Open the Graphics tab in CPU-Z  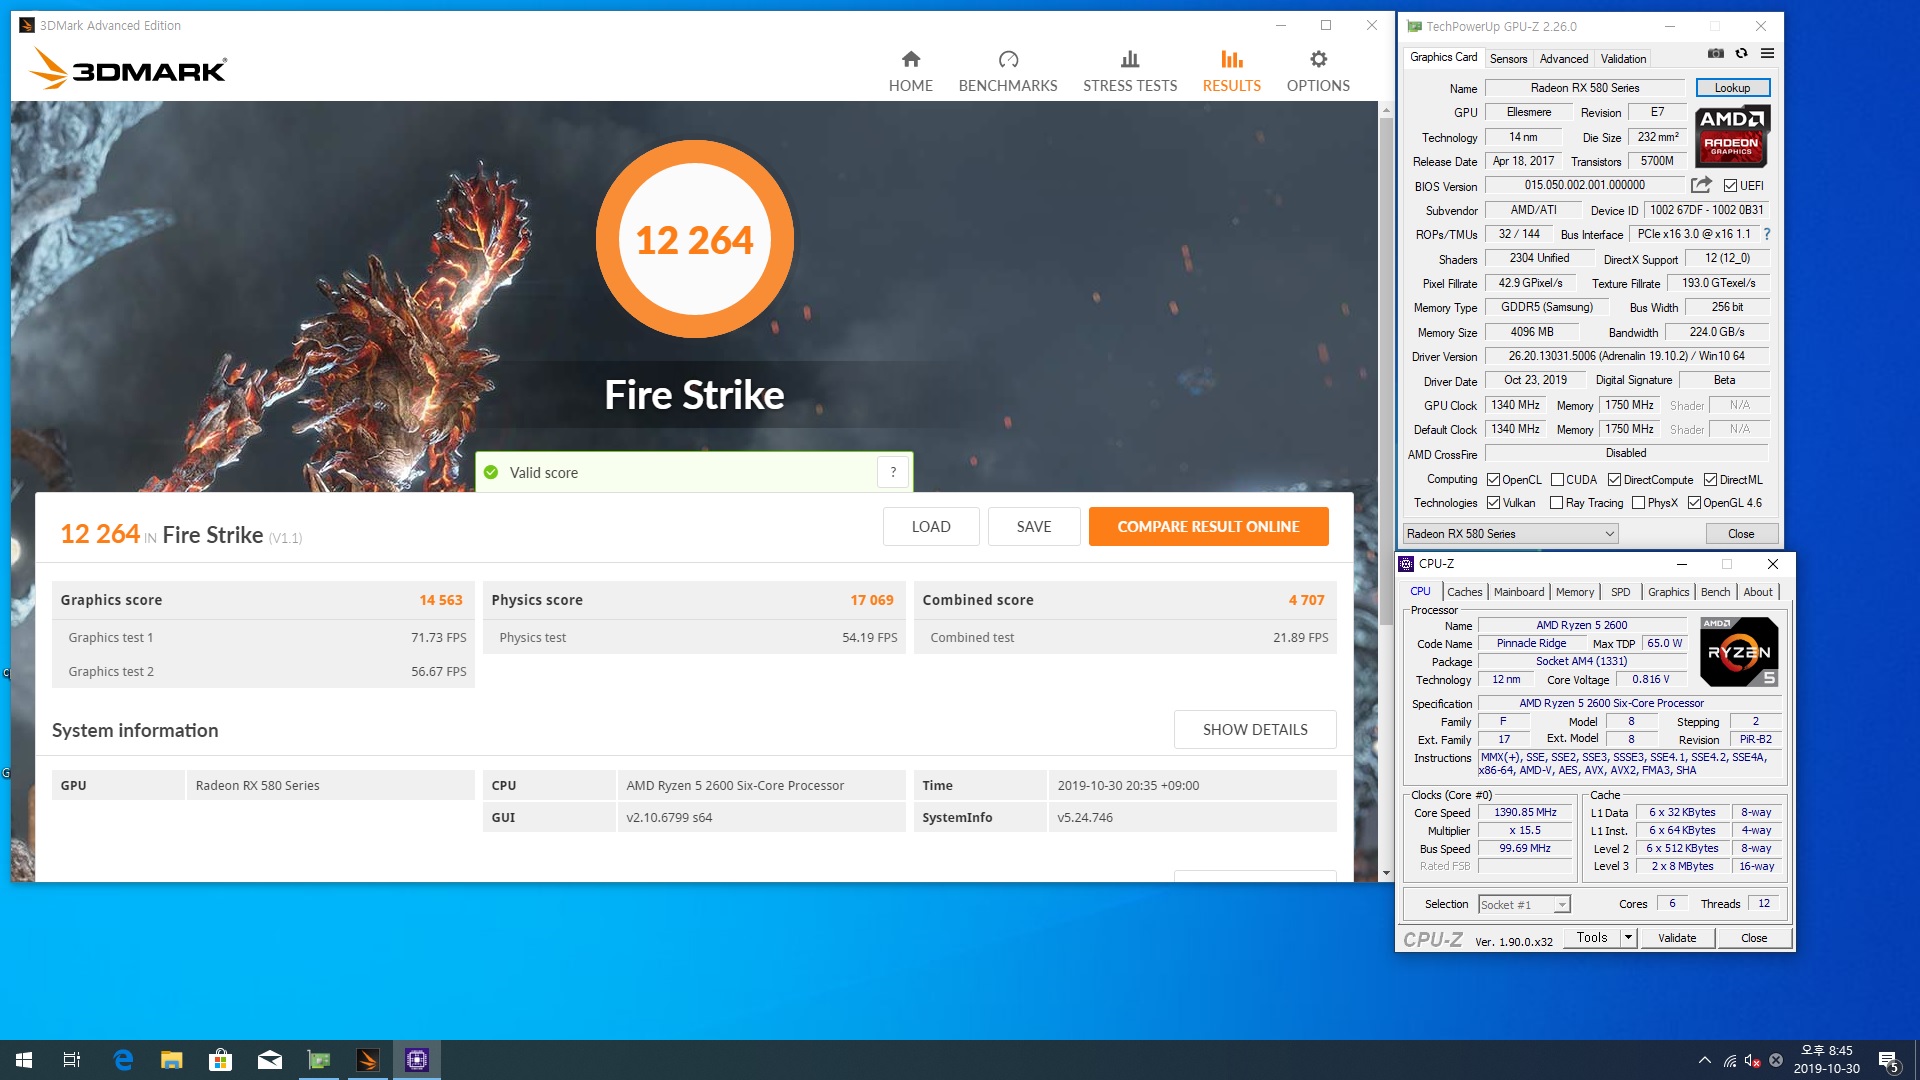[x=1668, y=592]
